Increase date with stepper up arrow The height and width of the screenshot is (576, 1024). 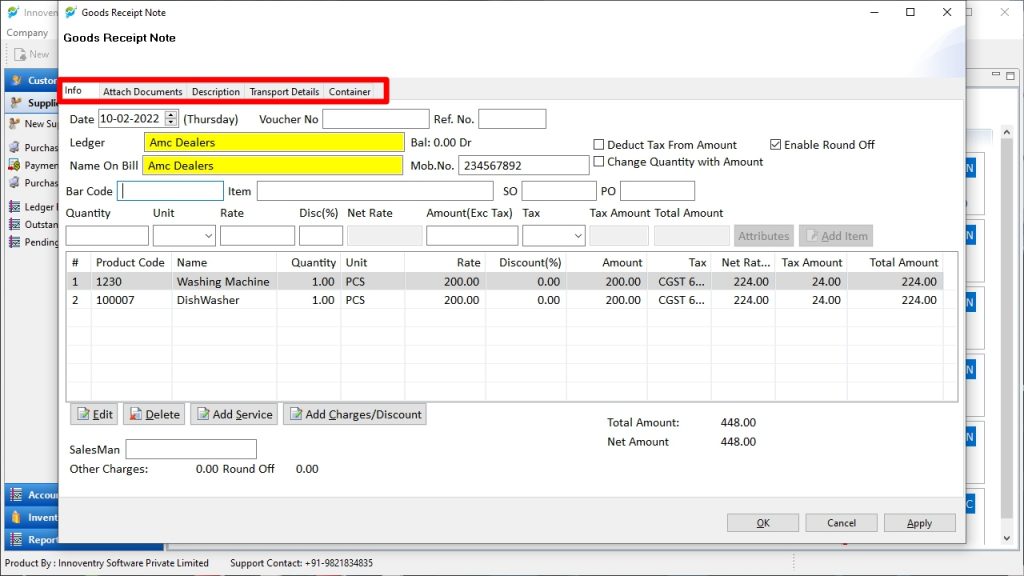coord(171,115)
